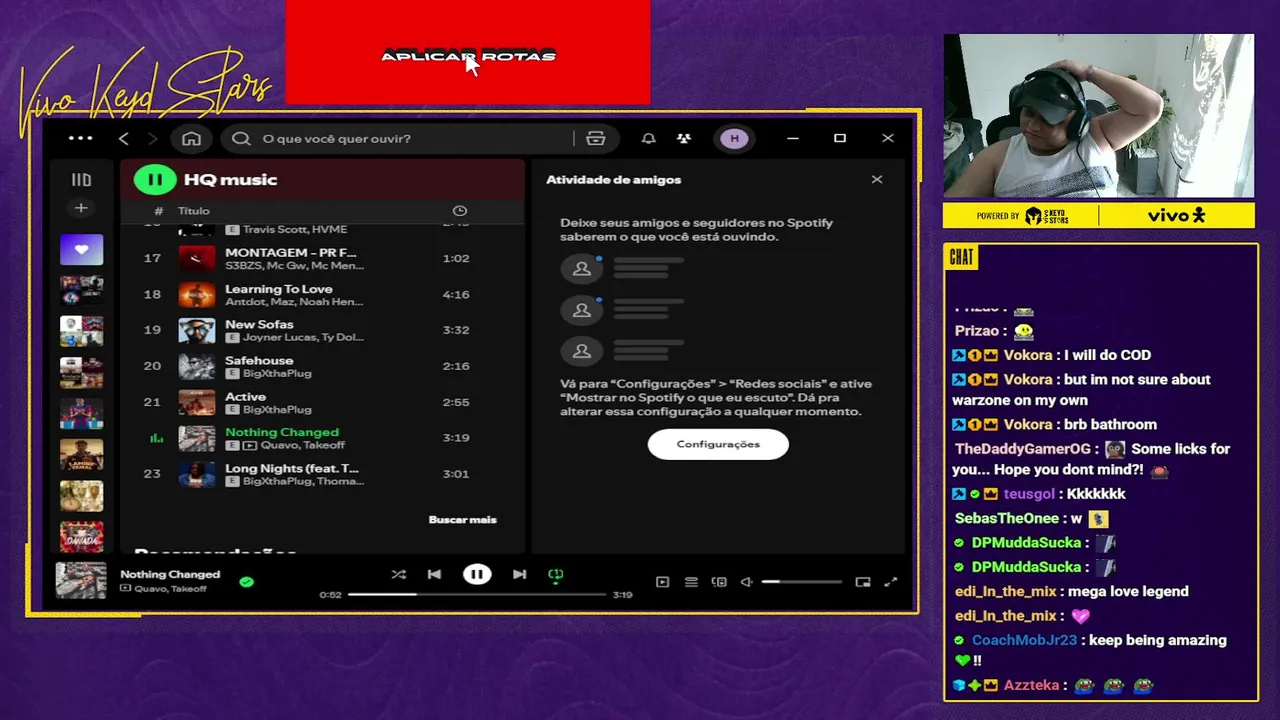Go back using the left arrow
The image size is (1280, 720).
tap(124, 138)
